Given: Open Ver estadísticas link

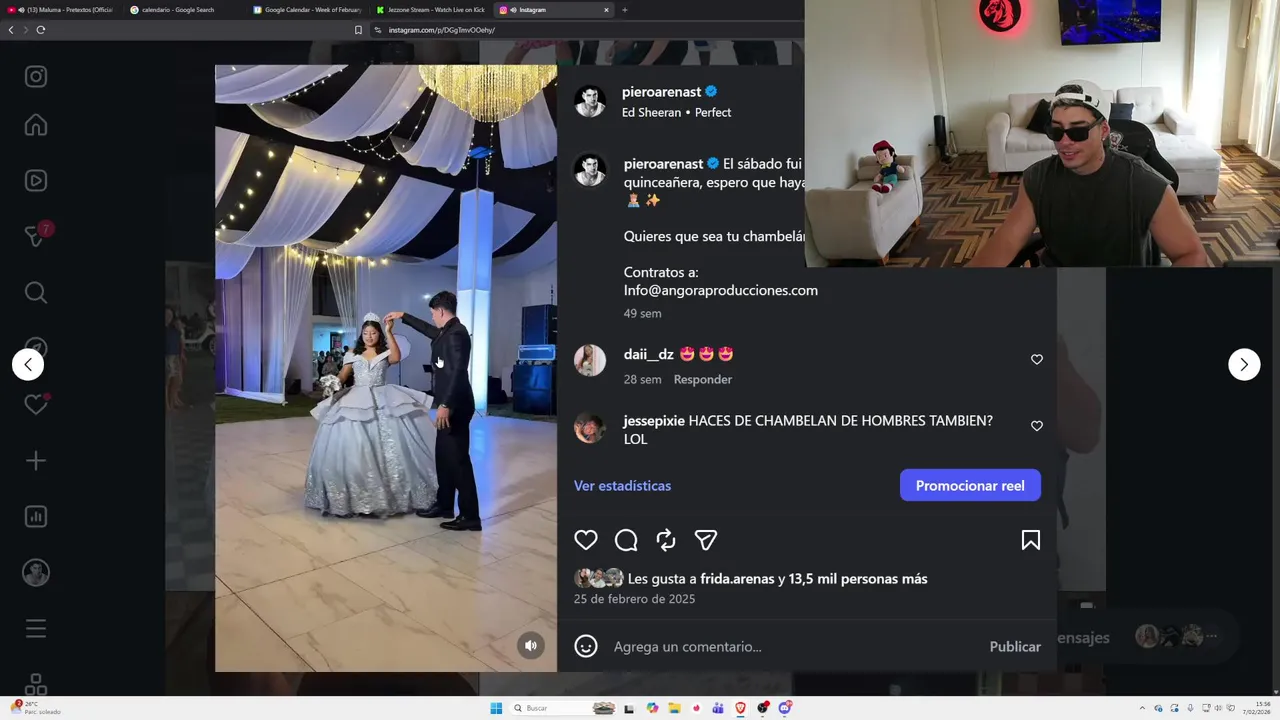Looking at the screenshot, I should (622, 485).
